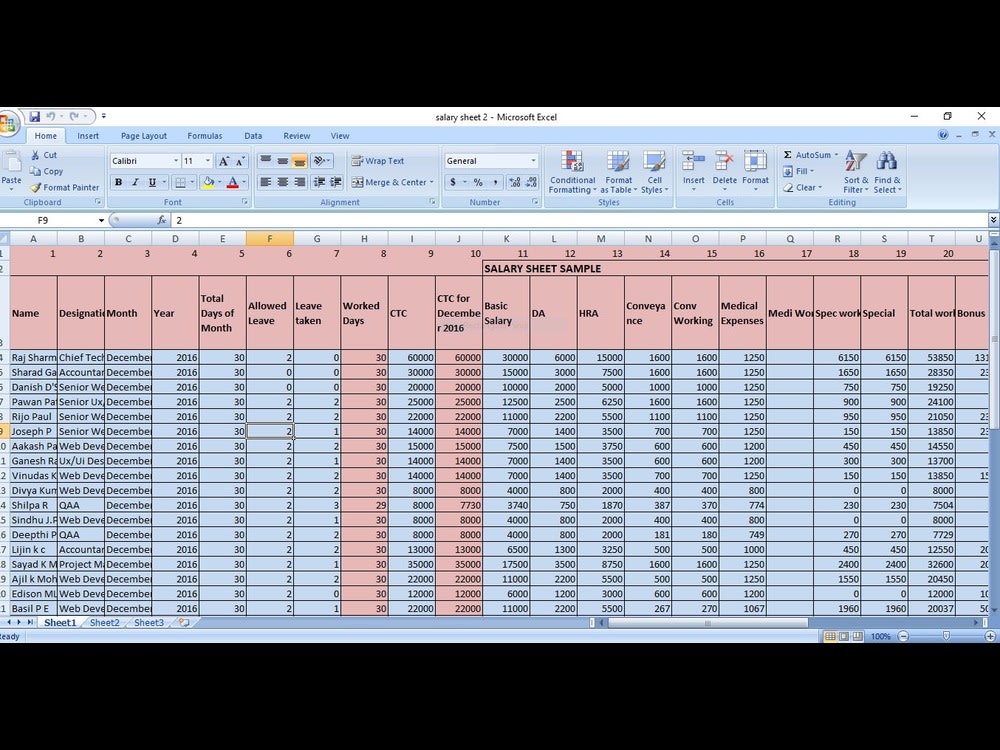
Task: Increase decimal places icon
Action: (515, 182)
